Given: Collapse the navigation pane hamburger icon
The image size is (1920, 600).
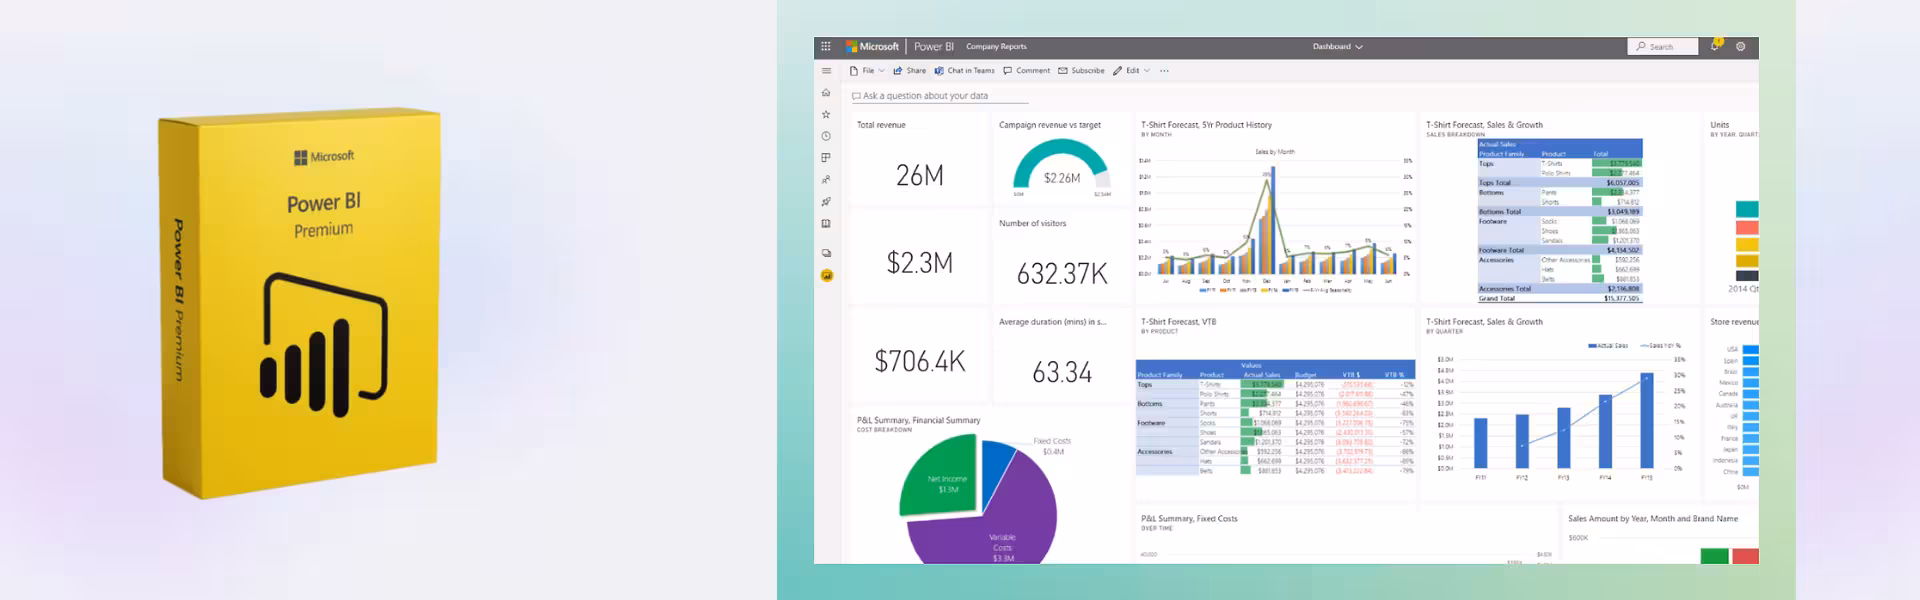Looking at the screenshot, I should click(826, 71).
